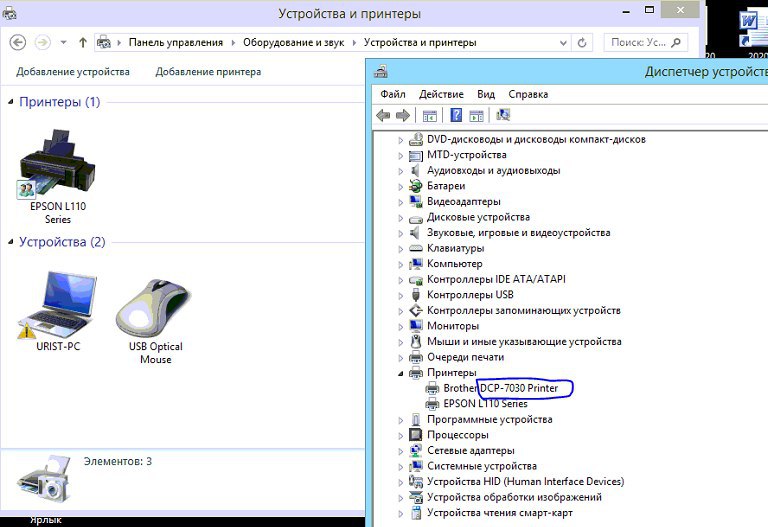
Task: Click Device Manager toolbar forward arrow
Action: tap(403, 116)
